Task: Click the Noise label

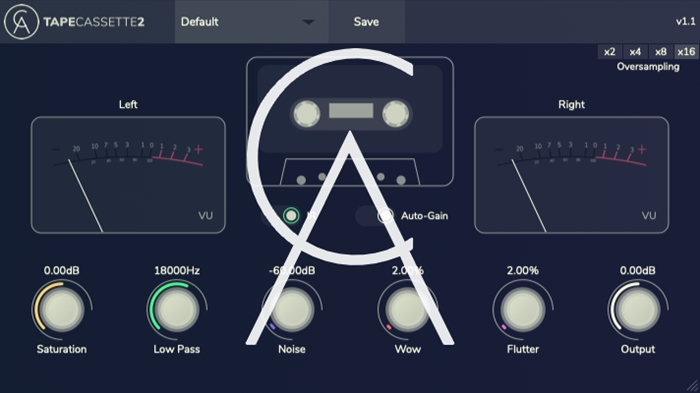Action: pos(292,349)
